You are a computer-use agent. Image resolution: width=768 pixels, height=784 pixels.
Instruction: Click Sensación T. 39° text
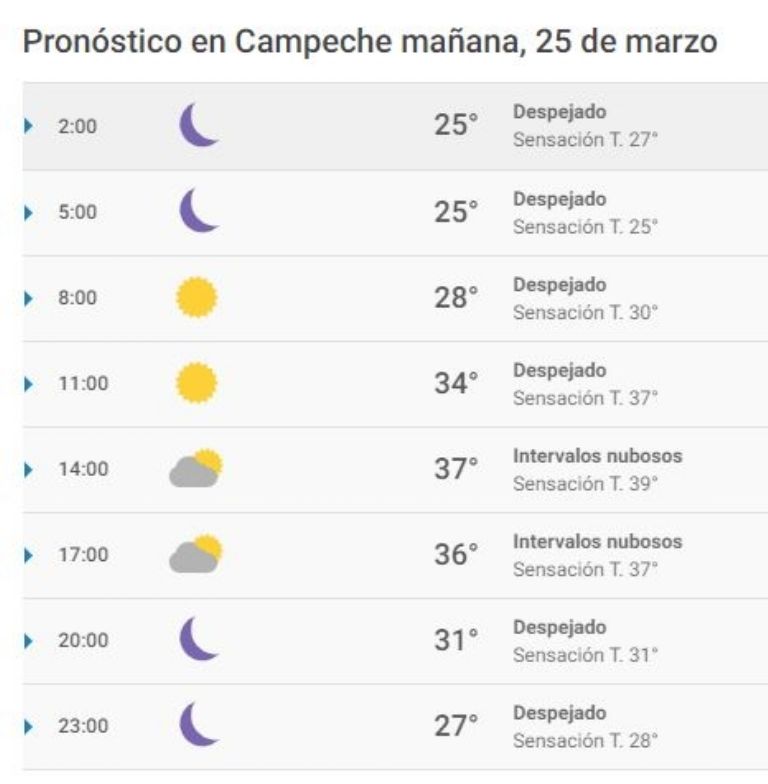click(x=585, y=484)
